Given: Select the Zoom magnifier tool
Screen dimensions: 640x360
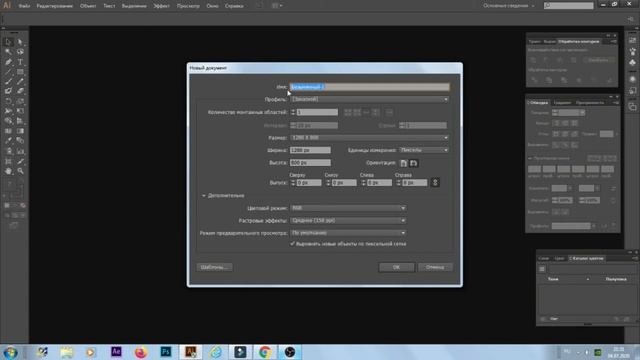Looking at the screenshot, I should point(20,171).
